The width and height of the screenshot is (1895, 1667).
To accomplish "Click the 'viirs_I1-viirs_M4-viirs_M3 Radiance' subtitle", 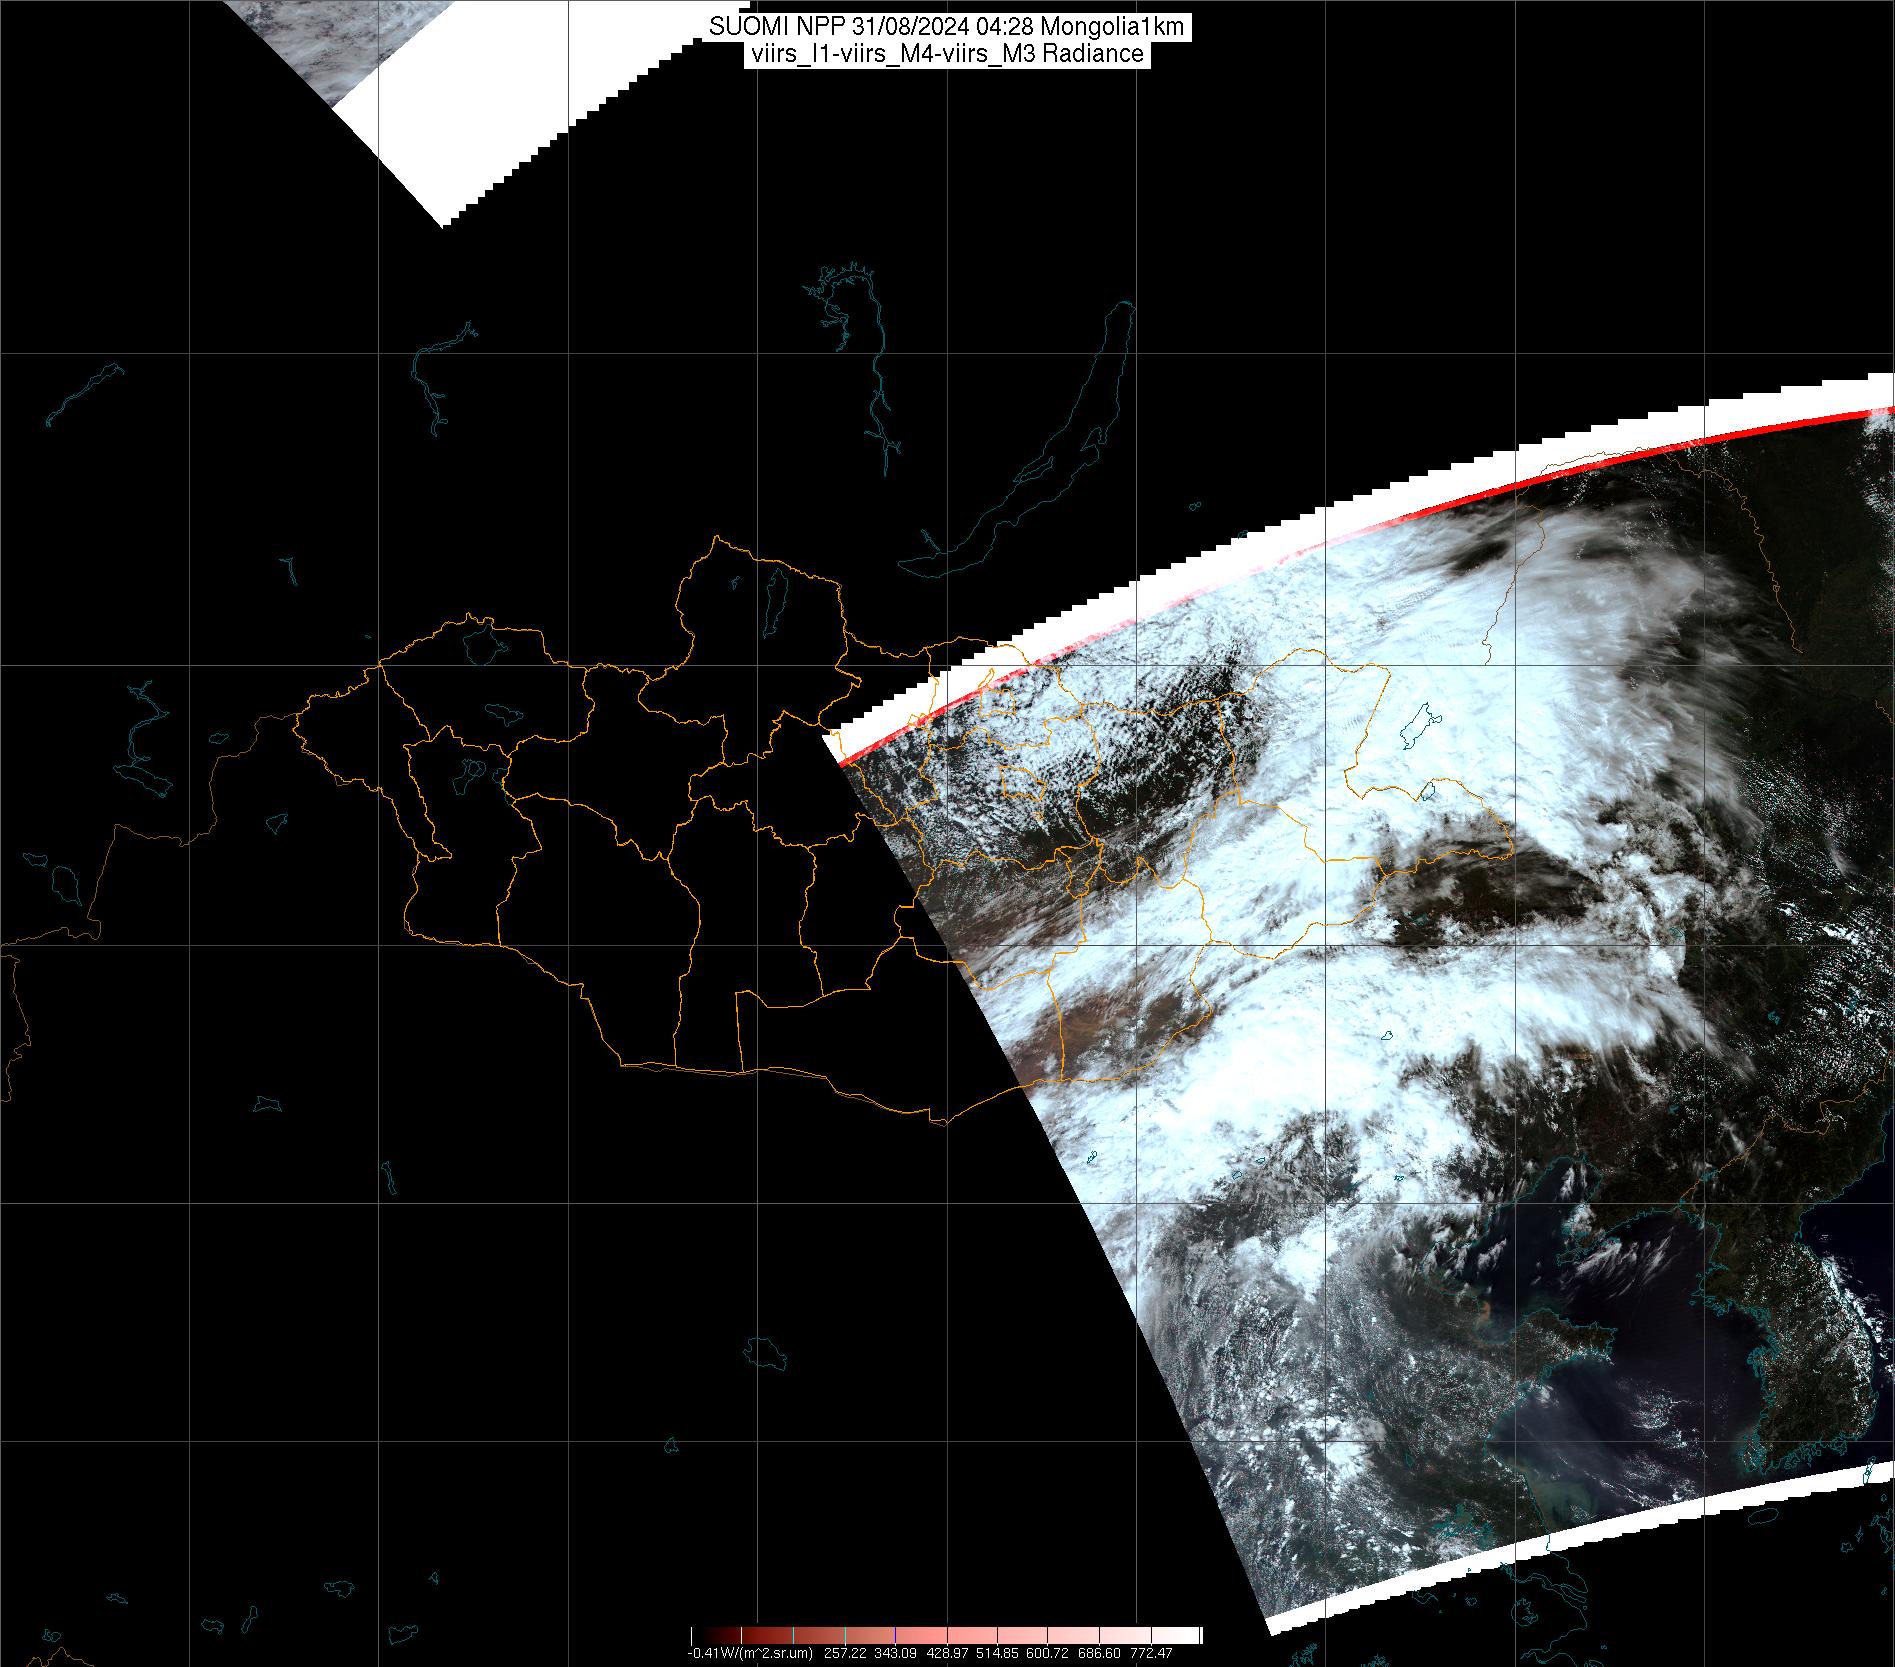I will point(946,54).
